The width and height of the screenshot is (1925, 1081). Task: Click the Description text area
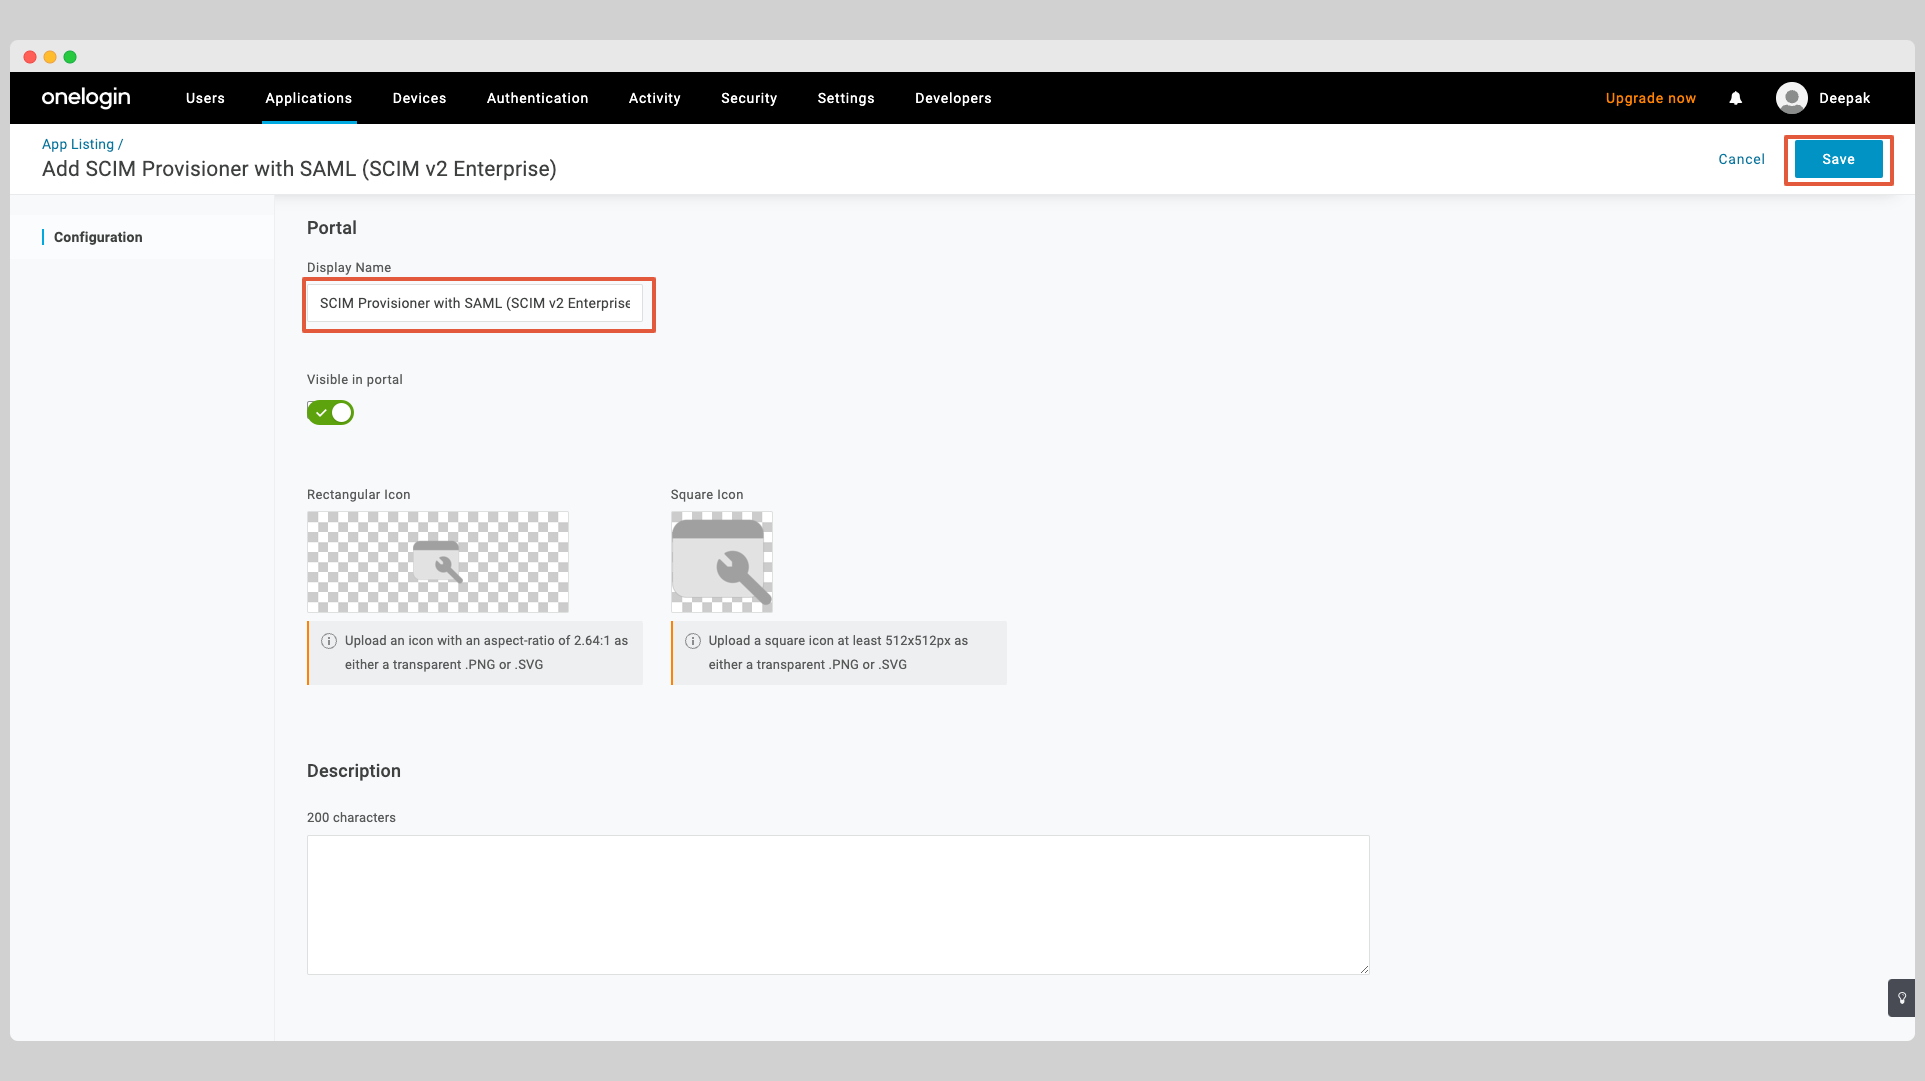pos(837,903)
